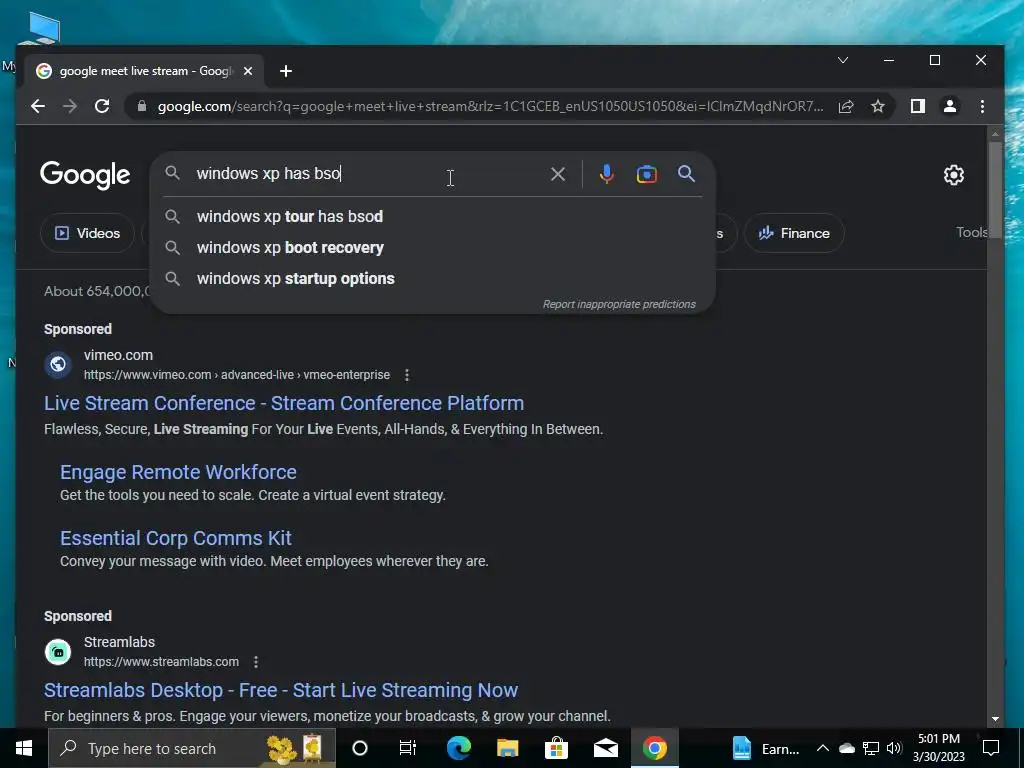Search by image camera icon

pyautogui.click(x=647, y=174)
